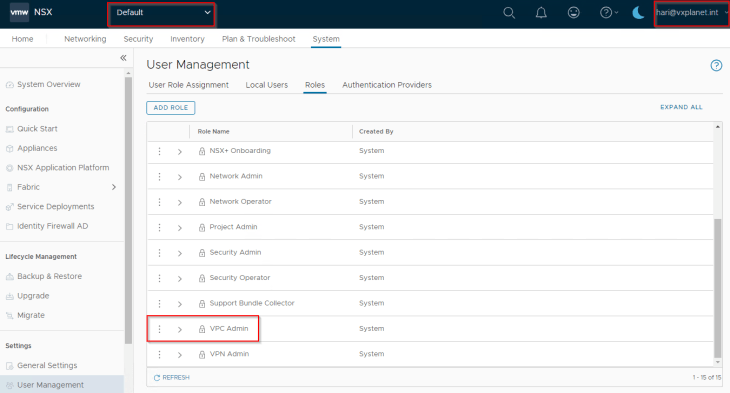Open the notifications bell

point(541,13)
